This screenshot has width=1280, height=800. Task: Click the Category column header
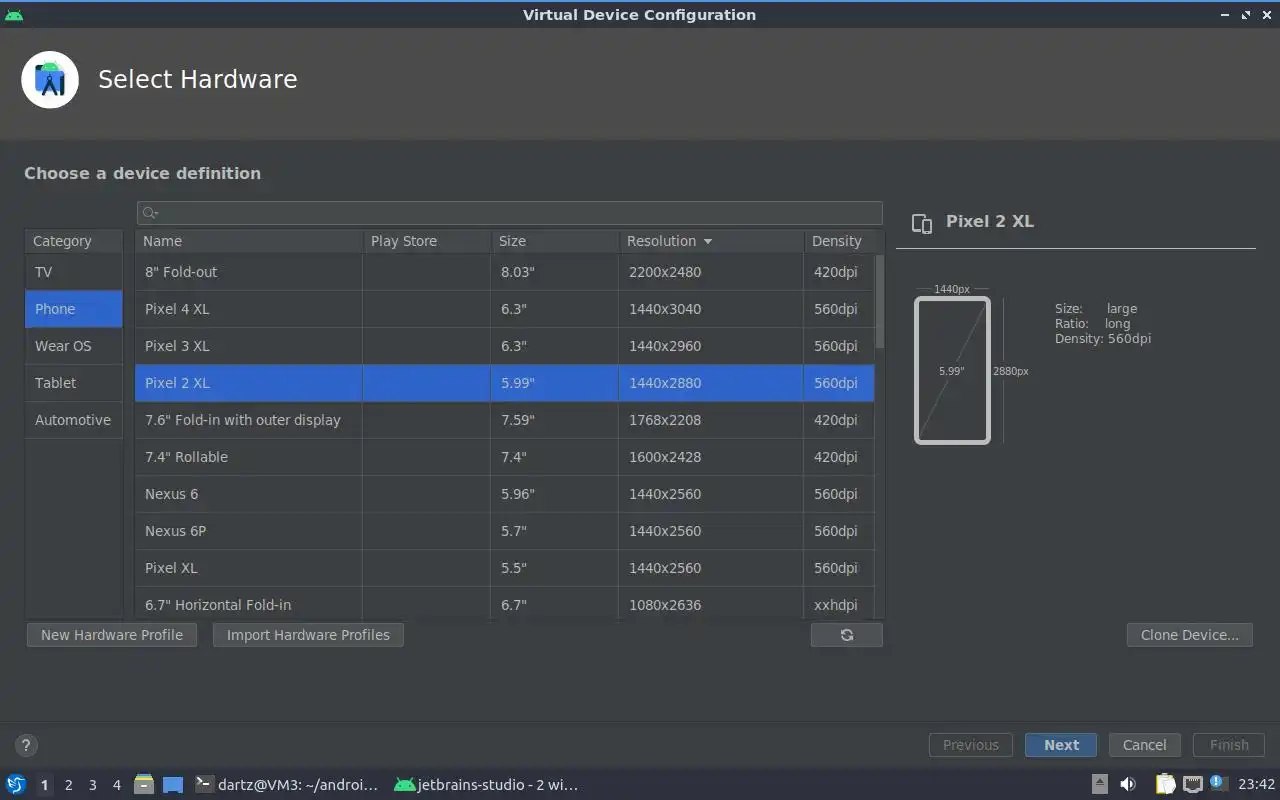click(x=74, y=241)
